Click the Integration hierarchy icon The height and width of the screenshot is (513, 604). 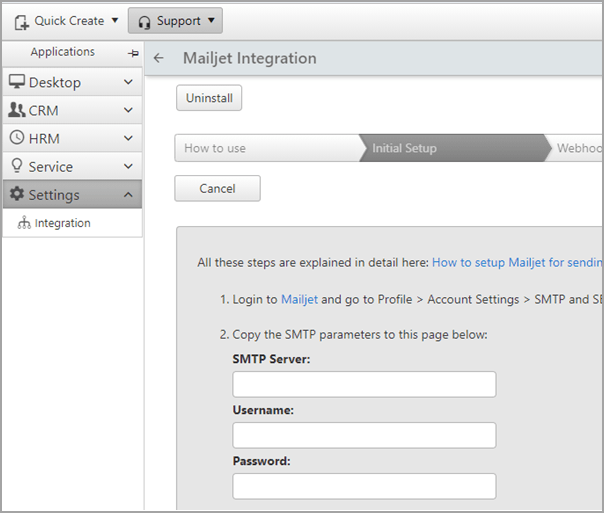click(24, 223)
